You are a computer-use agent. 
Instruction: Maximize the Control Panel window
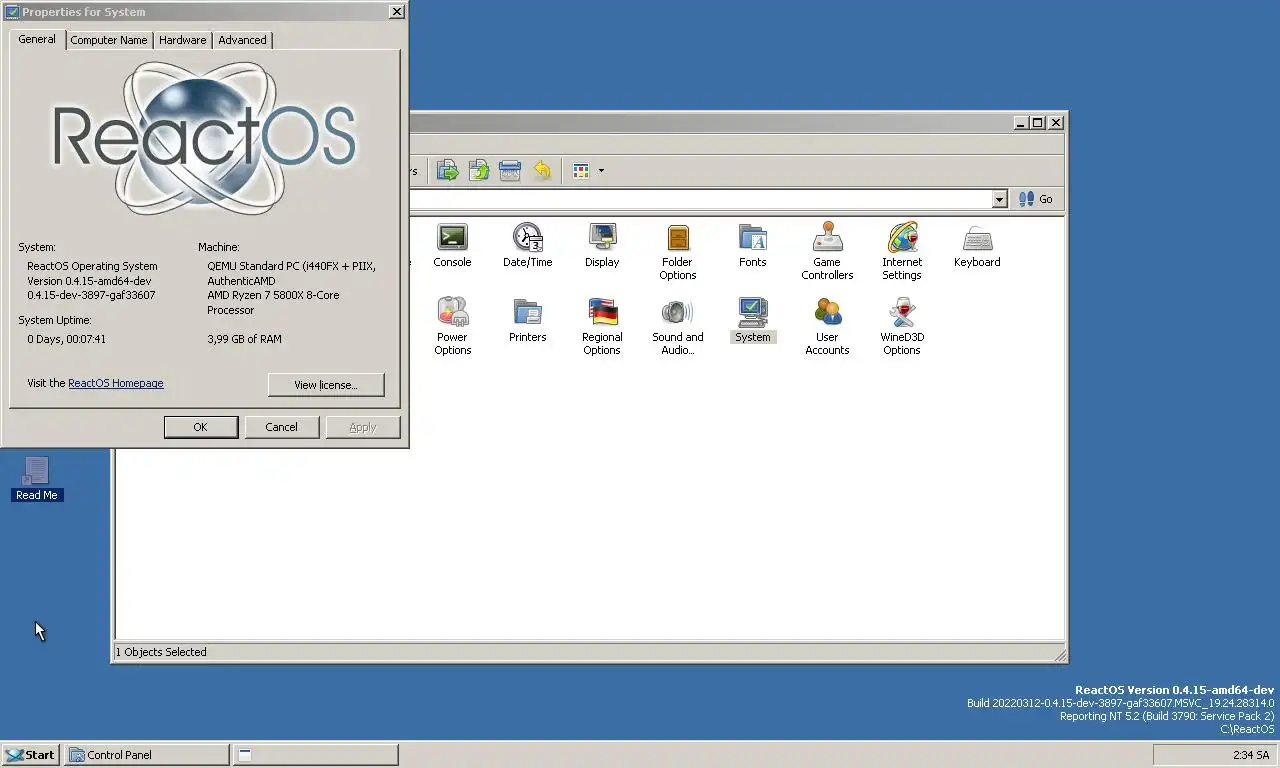1037,122
